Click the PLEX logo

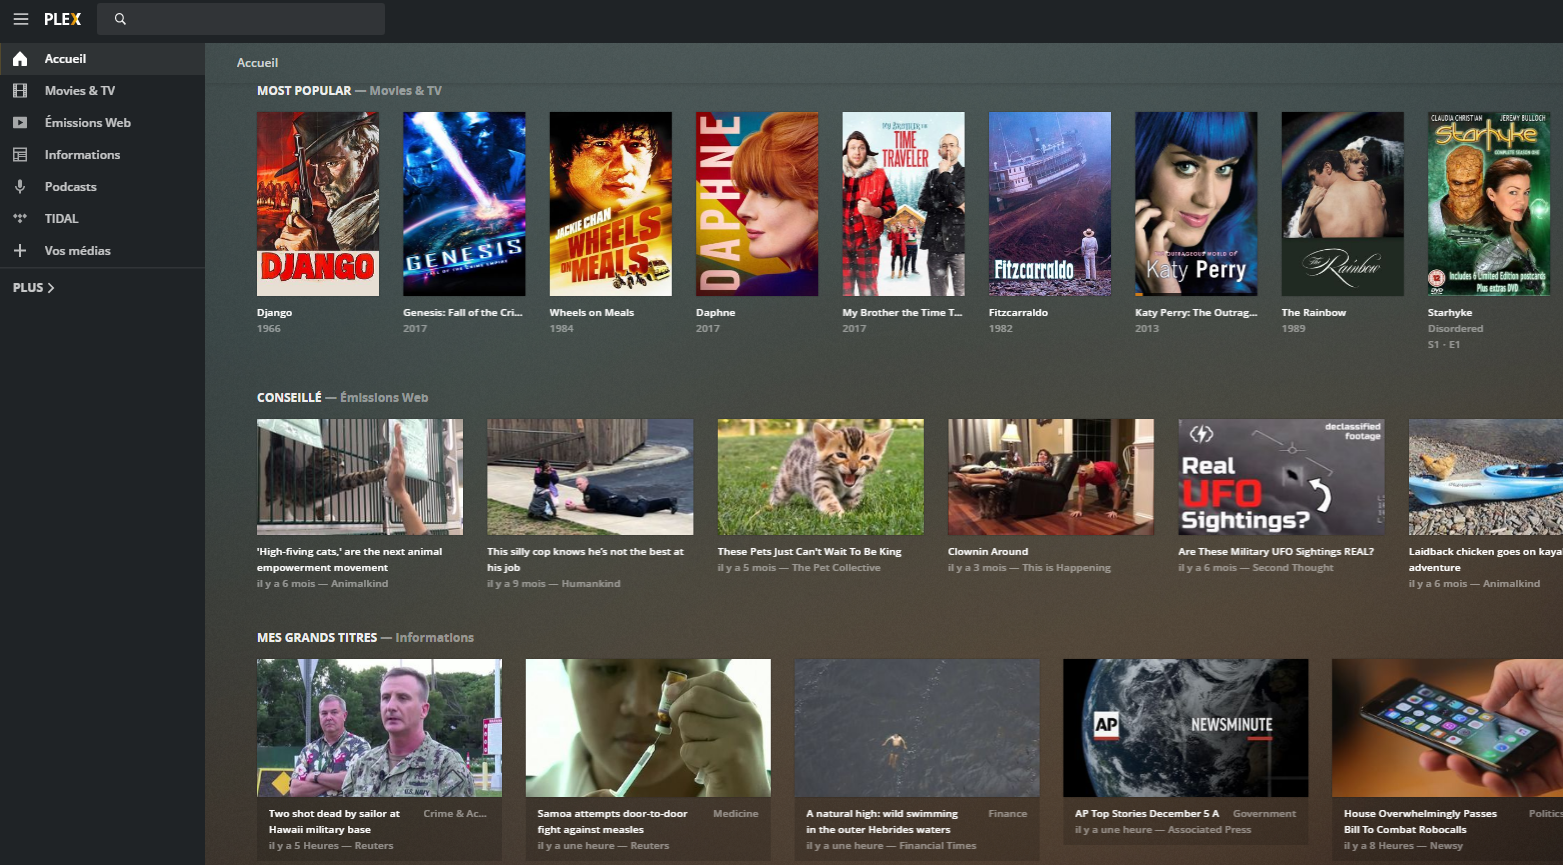point(62,19)
